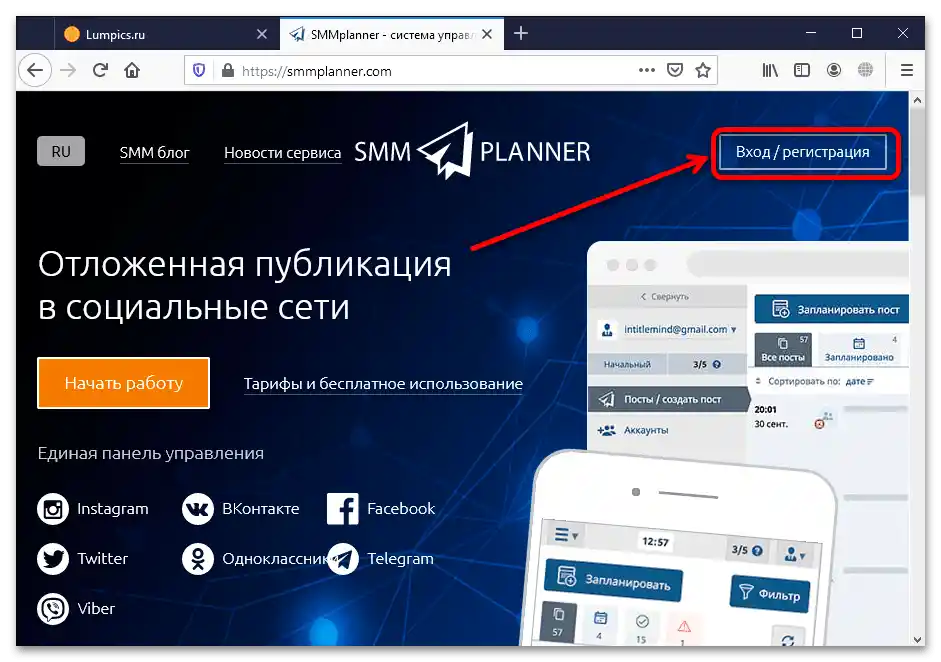Click the Viber icon

pyautogui.click(x=52, y=609)
